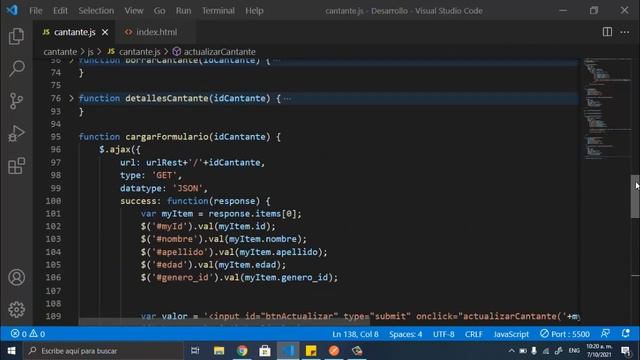The height and width of the screenshot is (360, 640).
Task: Click the cantante folder breadcrumb
Action: click(60, 52)
